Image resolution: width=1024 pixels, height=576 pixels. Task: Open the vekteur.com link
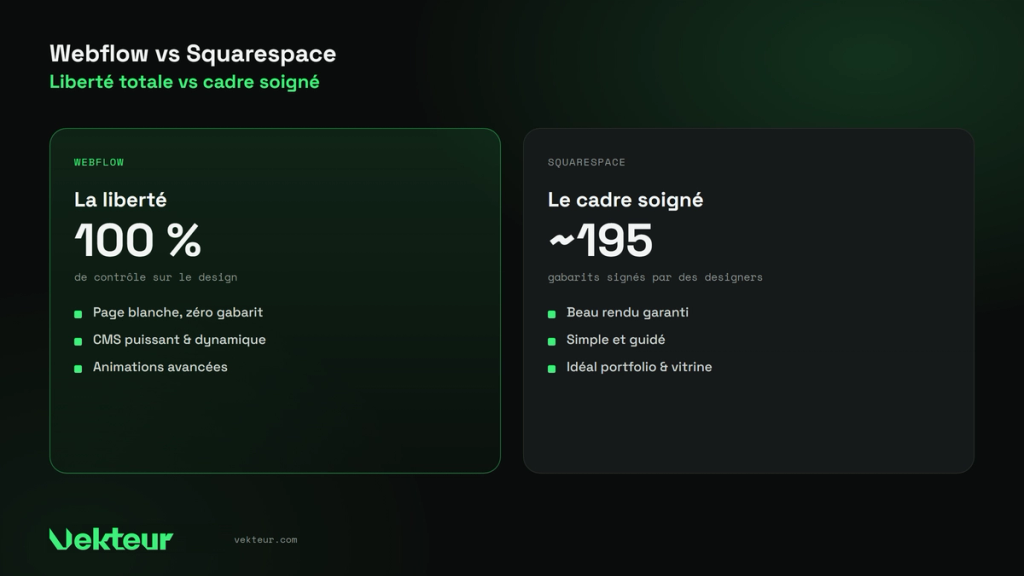(266, 539)
